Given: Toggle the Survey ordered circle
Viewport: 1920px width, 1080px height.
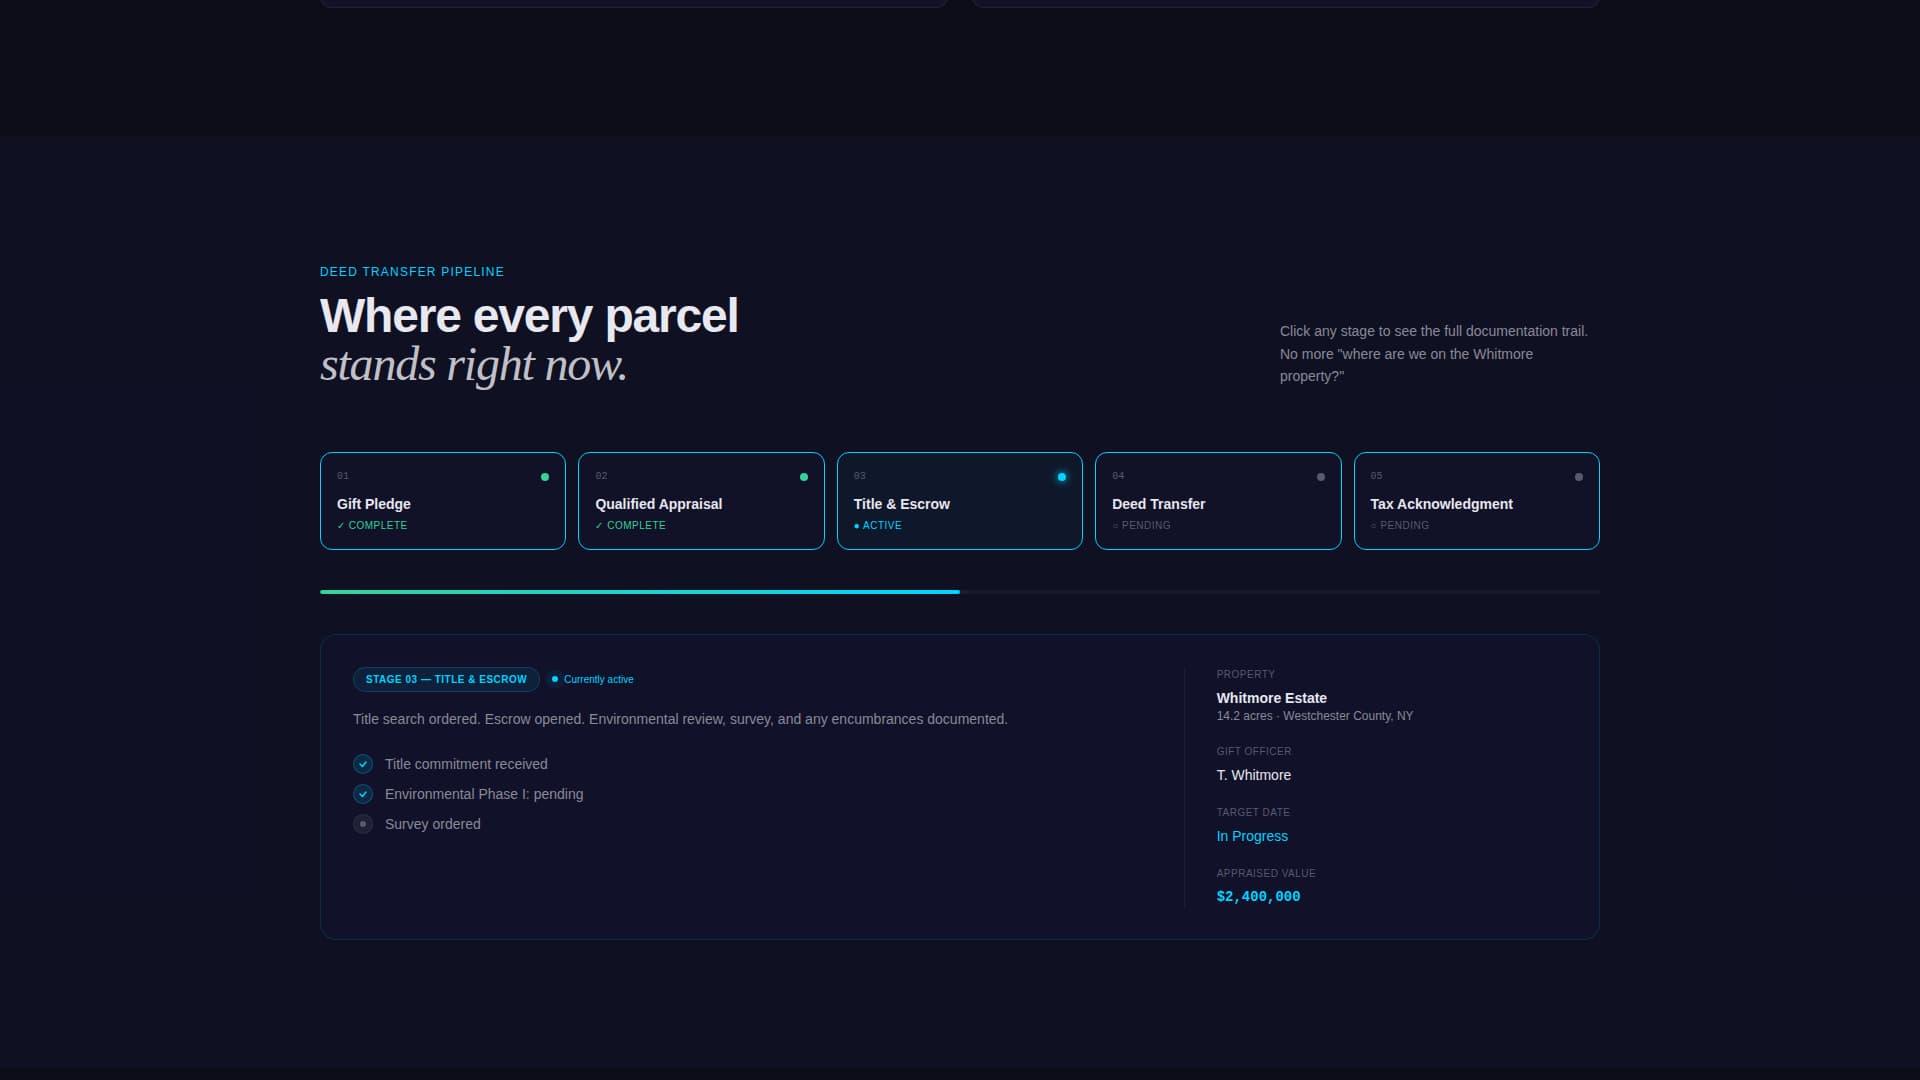Looking at the screenshot, I should coord(363,824).
